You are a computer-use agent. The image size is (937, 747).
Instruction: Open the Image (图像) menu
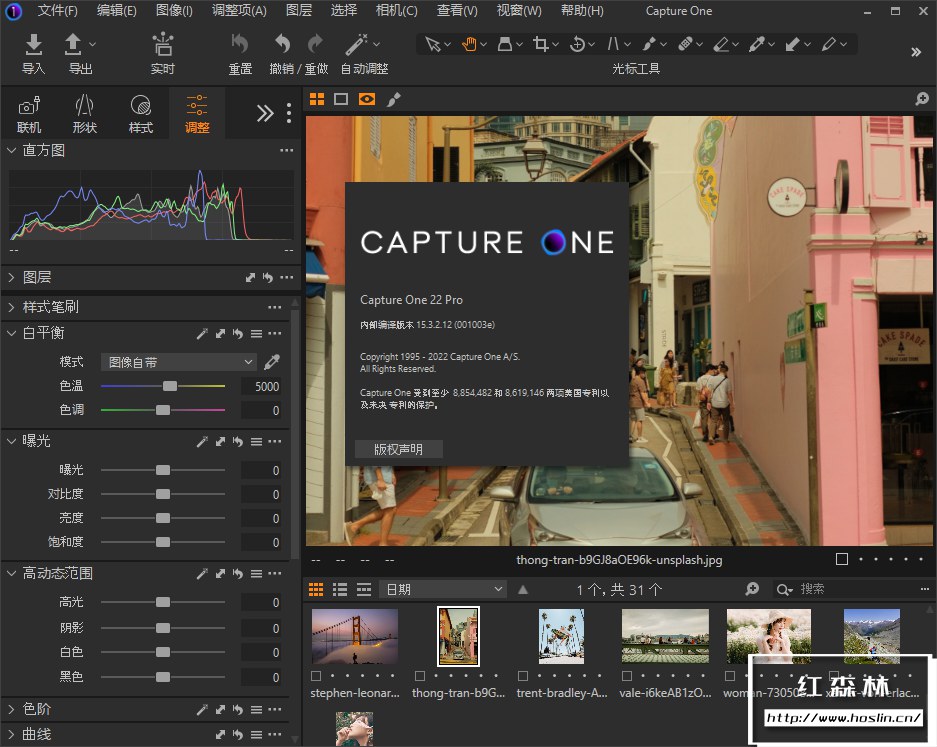tap(174, 11)
